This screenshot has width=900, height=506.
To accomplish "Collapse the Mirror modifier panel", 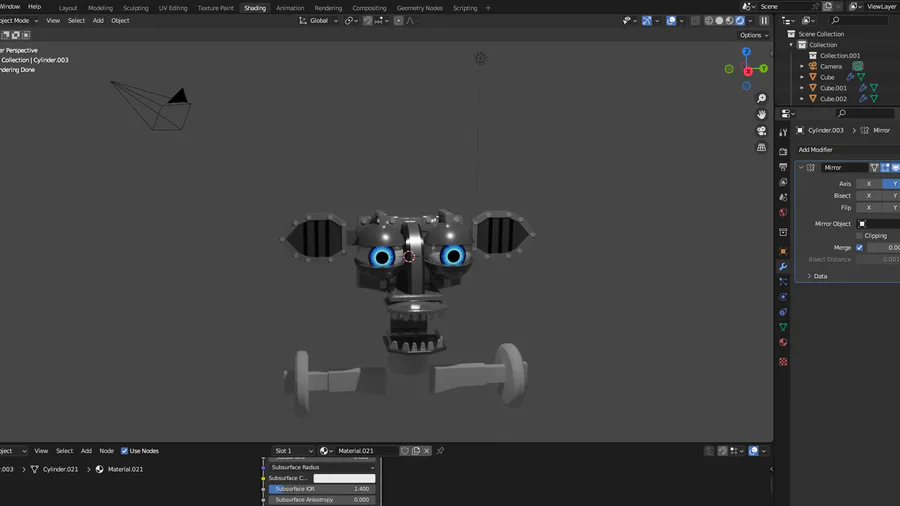I will click(801, 168).
